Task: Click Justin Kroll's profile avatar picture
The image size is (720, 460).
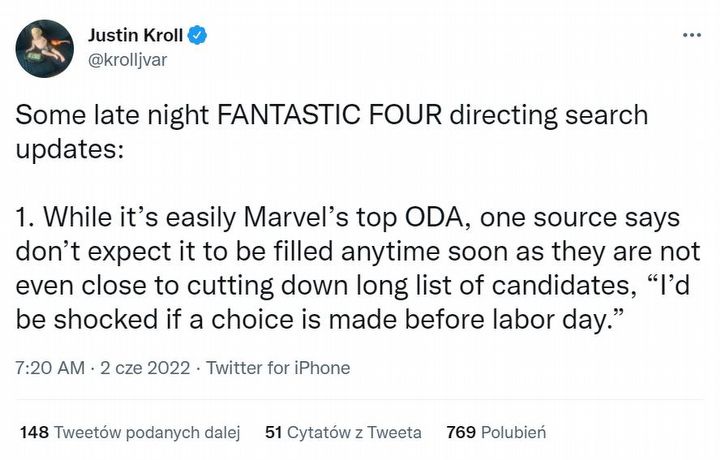Action: tap(45, 48)
